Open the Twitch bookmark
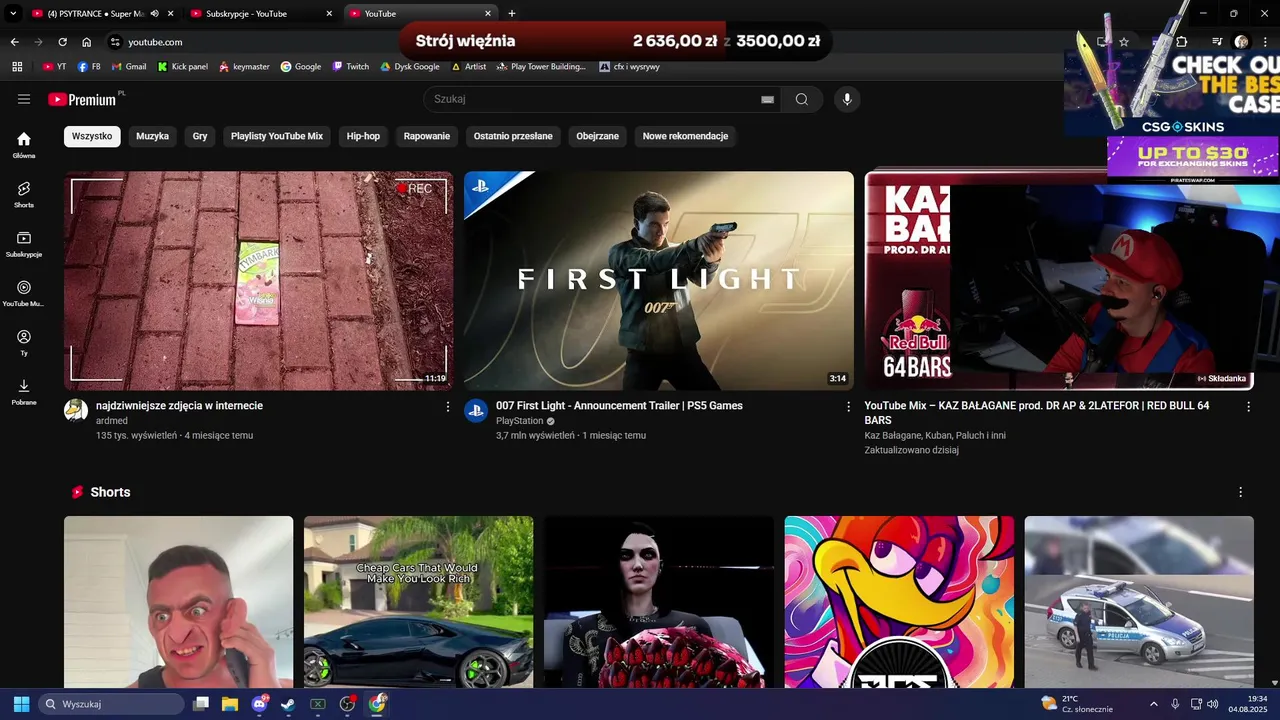This screenshot has width=1280, height=720. [x=351, y=67]
